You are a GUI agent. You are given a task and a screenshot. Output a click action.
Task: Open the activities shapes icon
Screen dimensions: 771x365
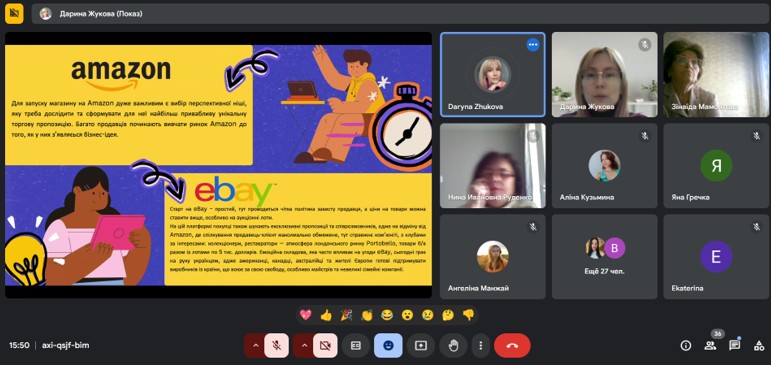pos(758,345)
